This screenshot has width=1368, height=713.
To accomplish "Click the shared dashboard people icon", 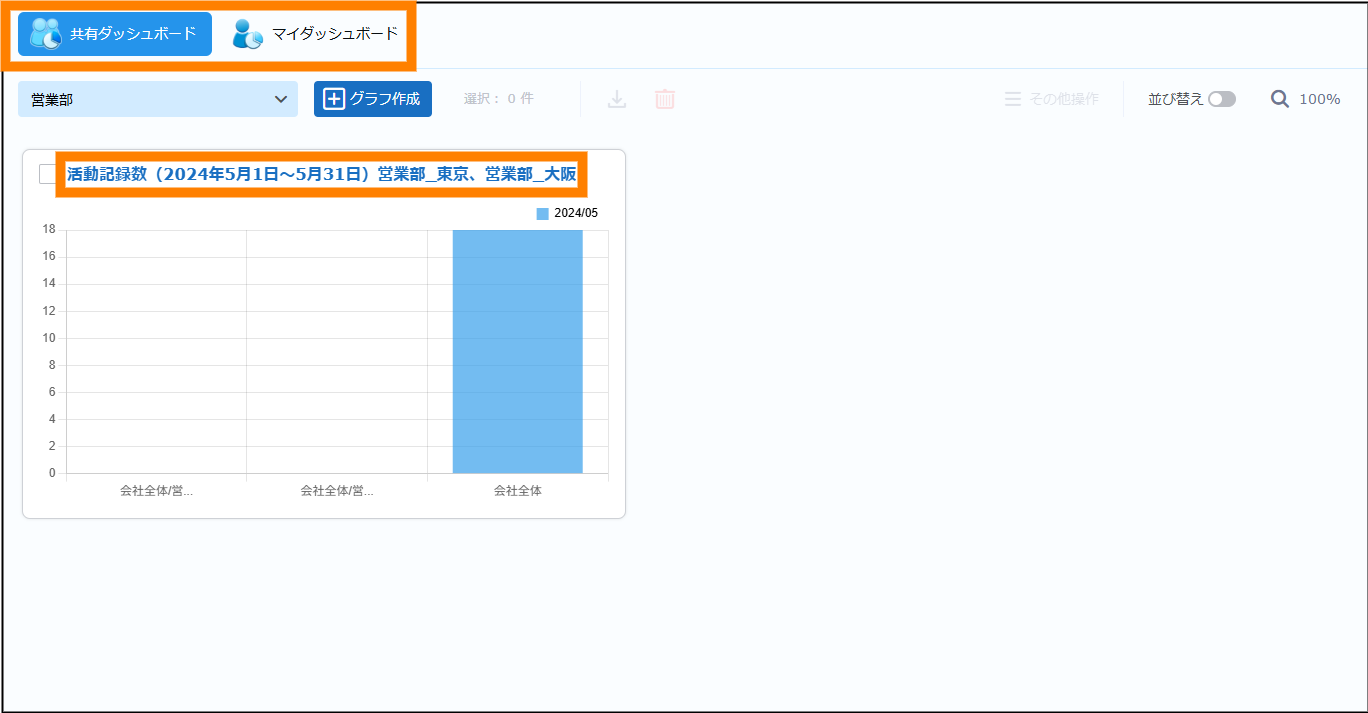I will click(x=46, y=34).
